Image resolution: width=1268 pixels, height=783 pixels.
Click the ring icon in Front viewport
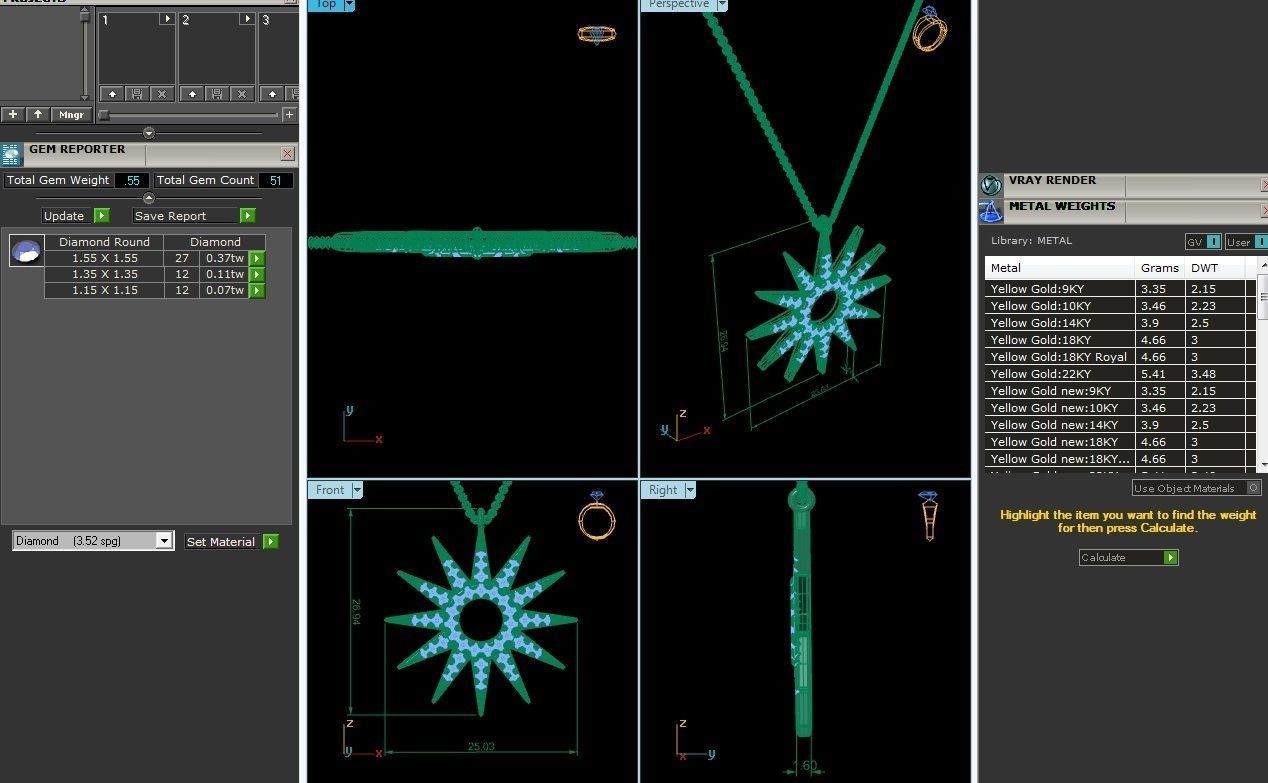(x=597, y=516)
